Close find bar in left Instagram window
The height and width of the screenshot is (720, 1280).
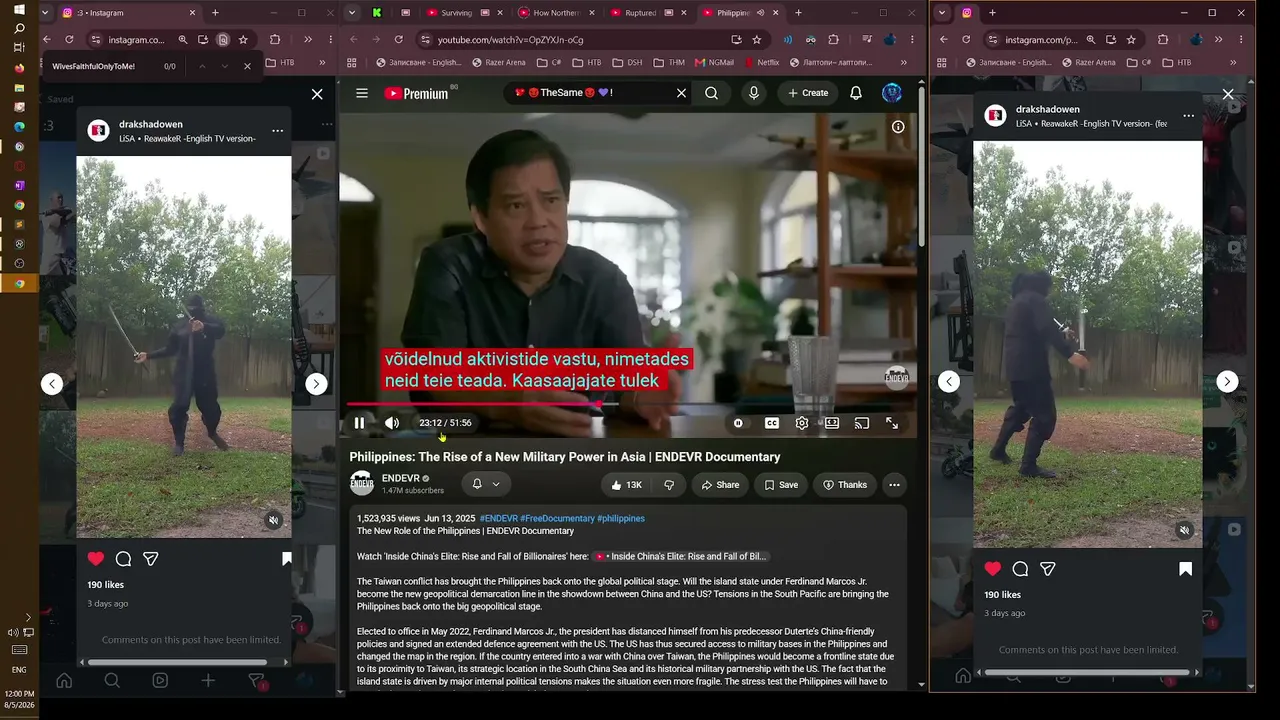pyautogui.click(x=247, y=66)
